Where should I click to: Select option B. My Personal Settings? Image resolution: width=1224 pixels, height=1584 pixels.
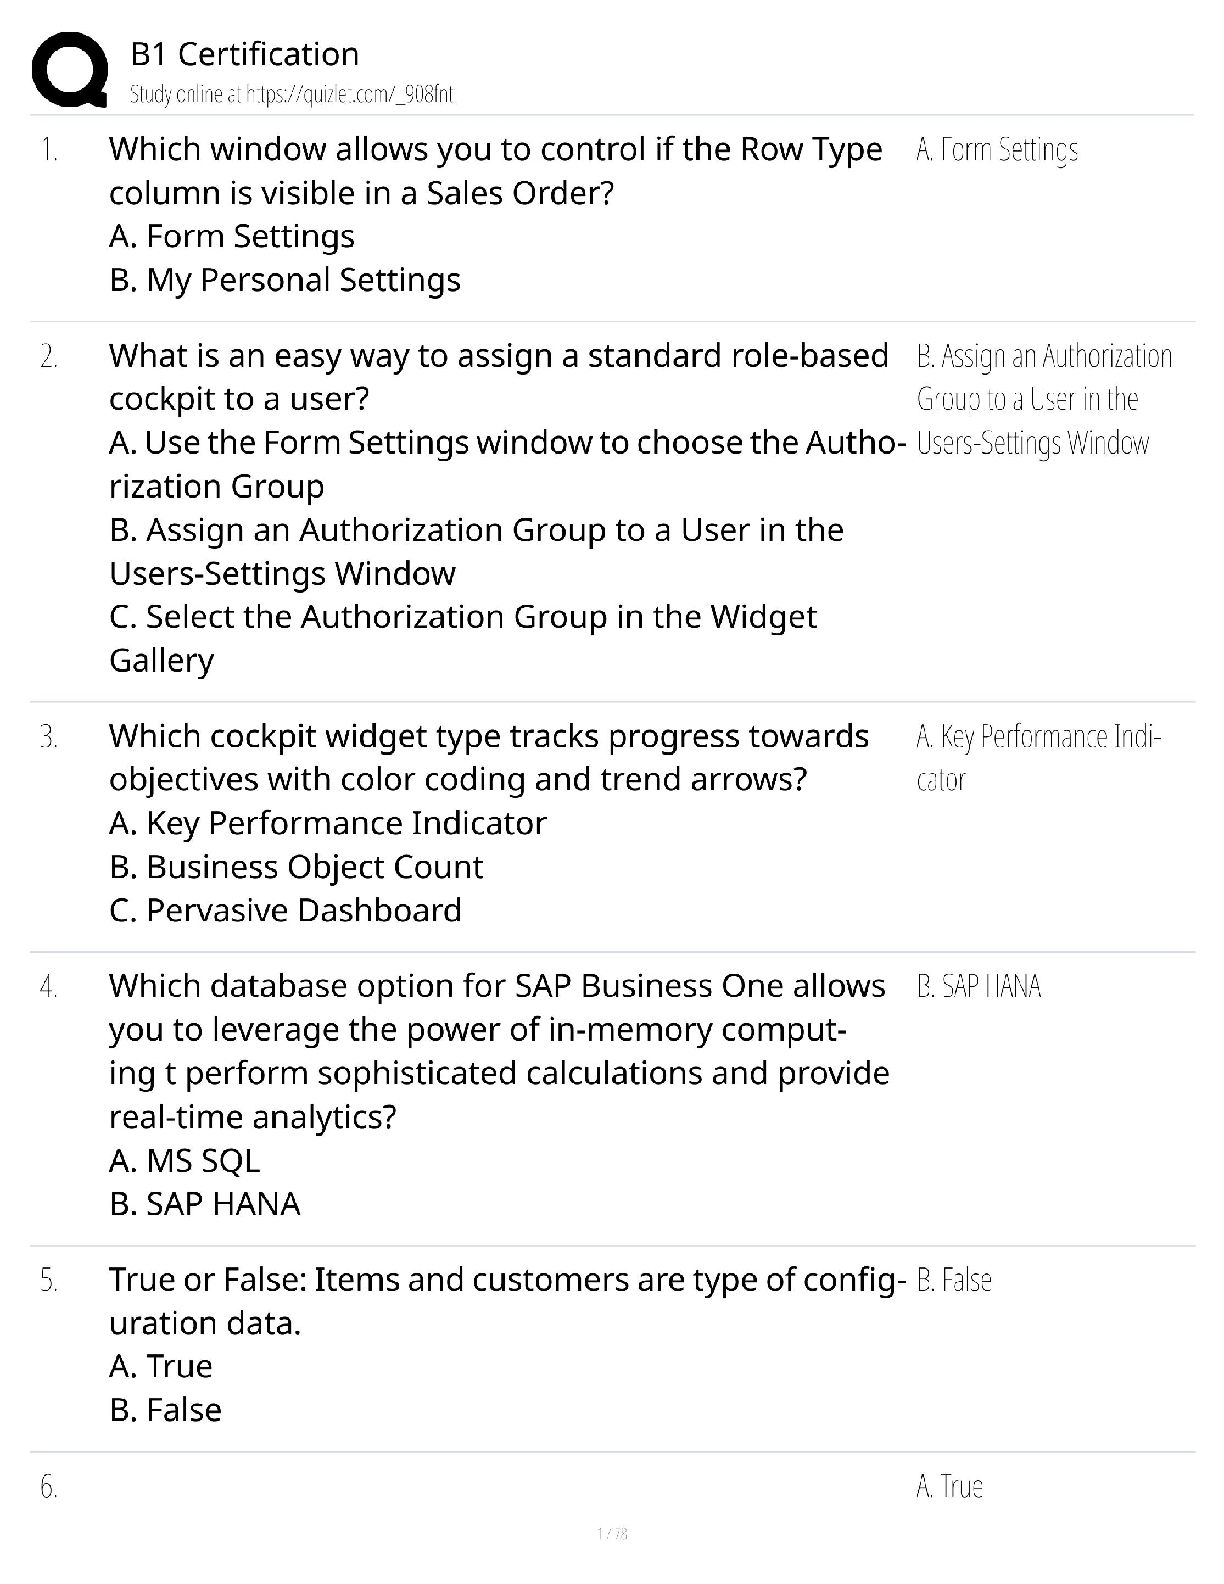(x=285, y=281)
